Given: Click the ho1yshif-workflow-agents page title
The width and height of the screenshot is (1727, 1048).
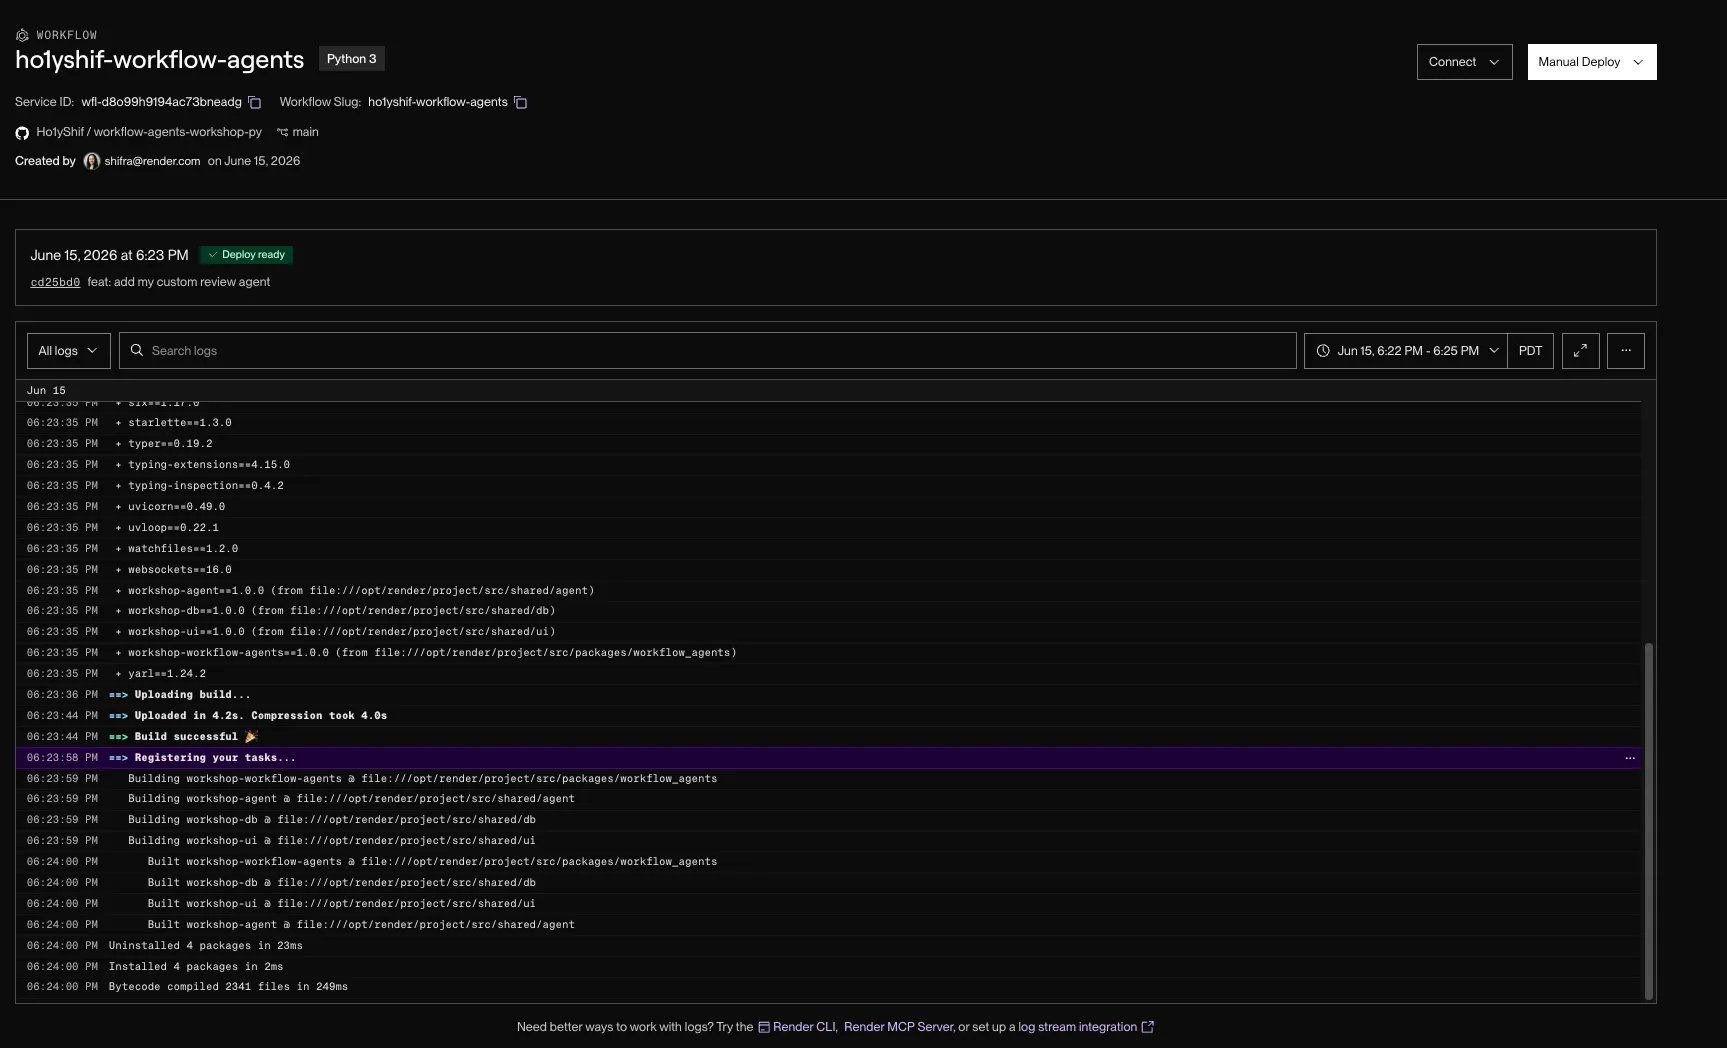Looking at the screenshot, I should click(159, 60).
